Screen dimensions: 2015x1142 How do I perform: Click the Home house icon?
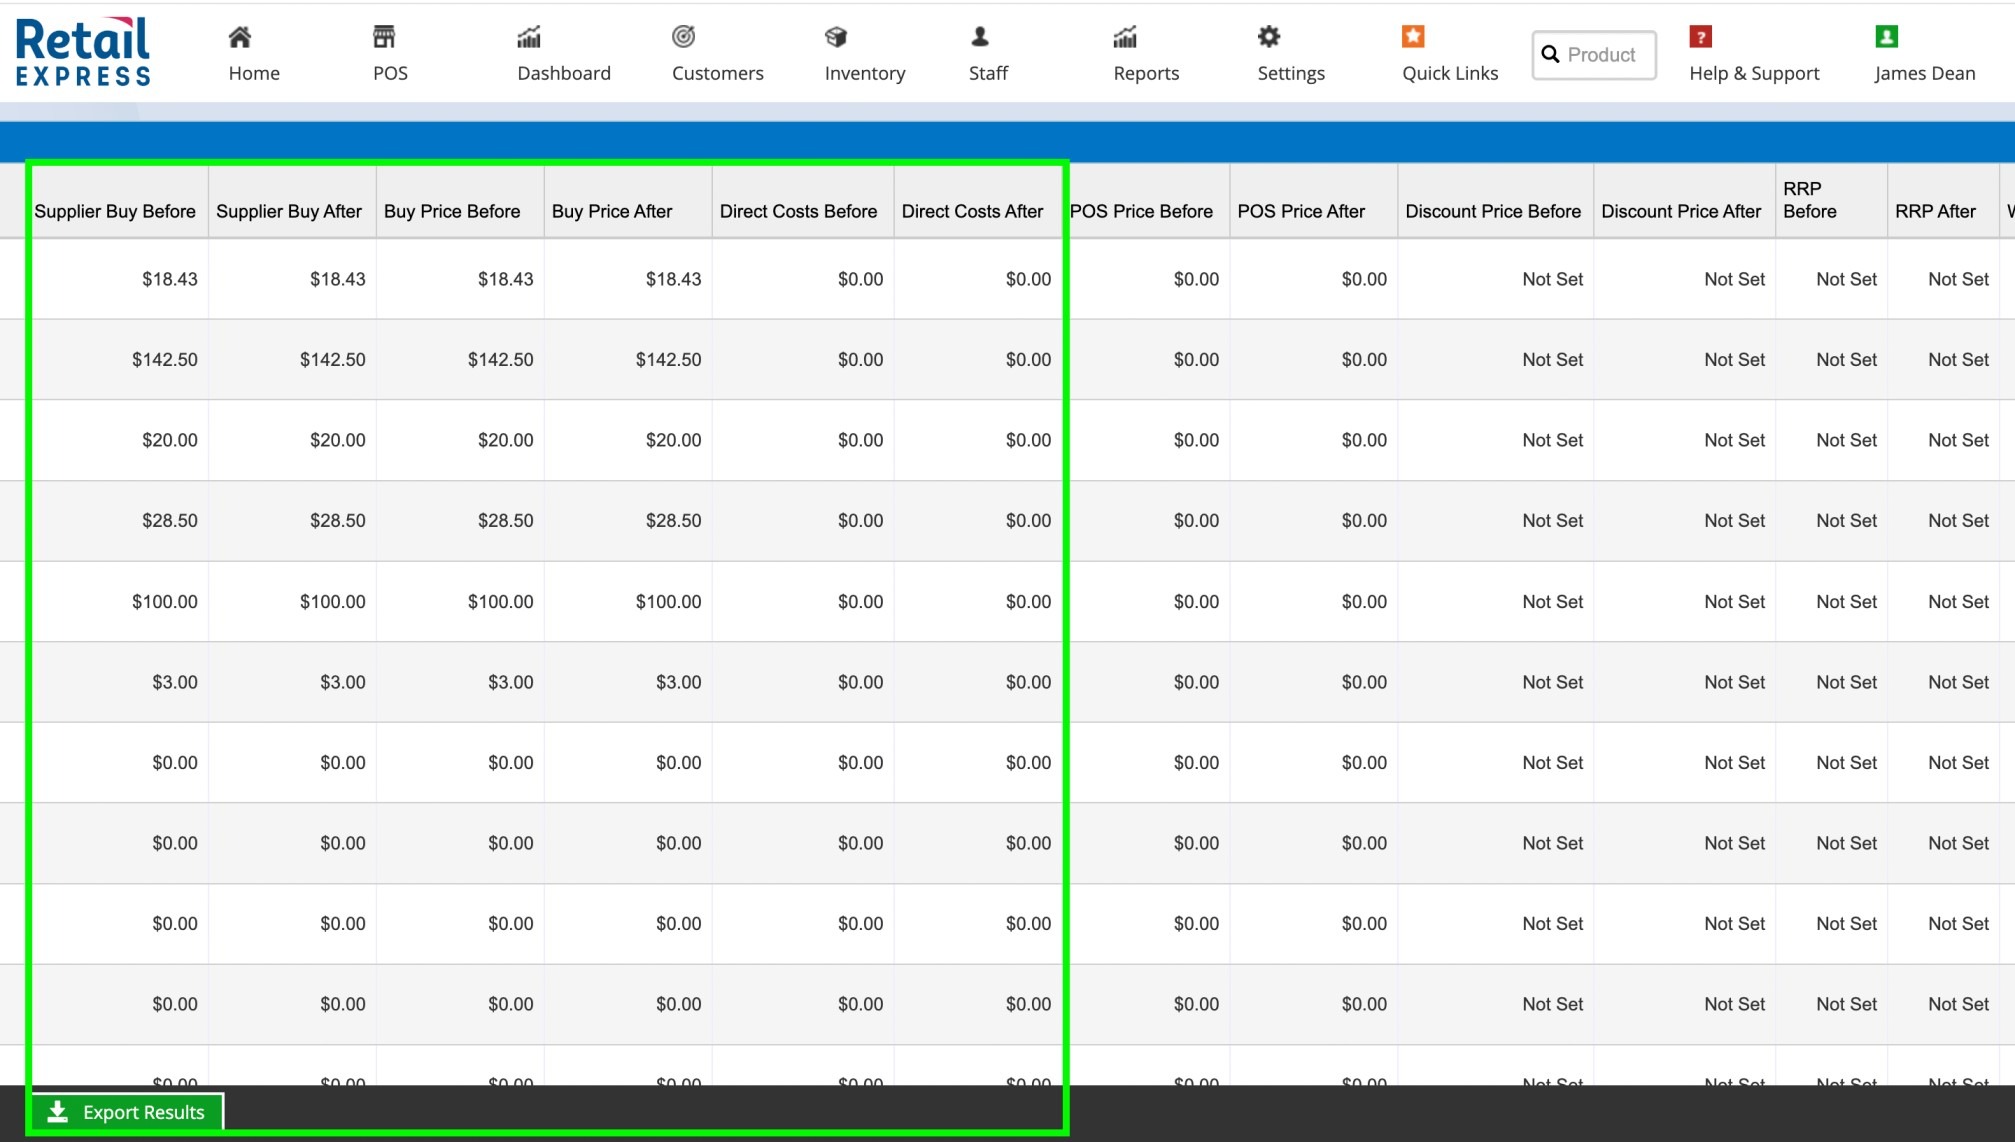coord(239,37)
